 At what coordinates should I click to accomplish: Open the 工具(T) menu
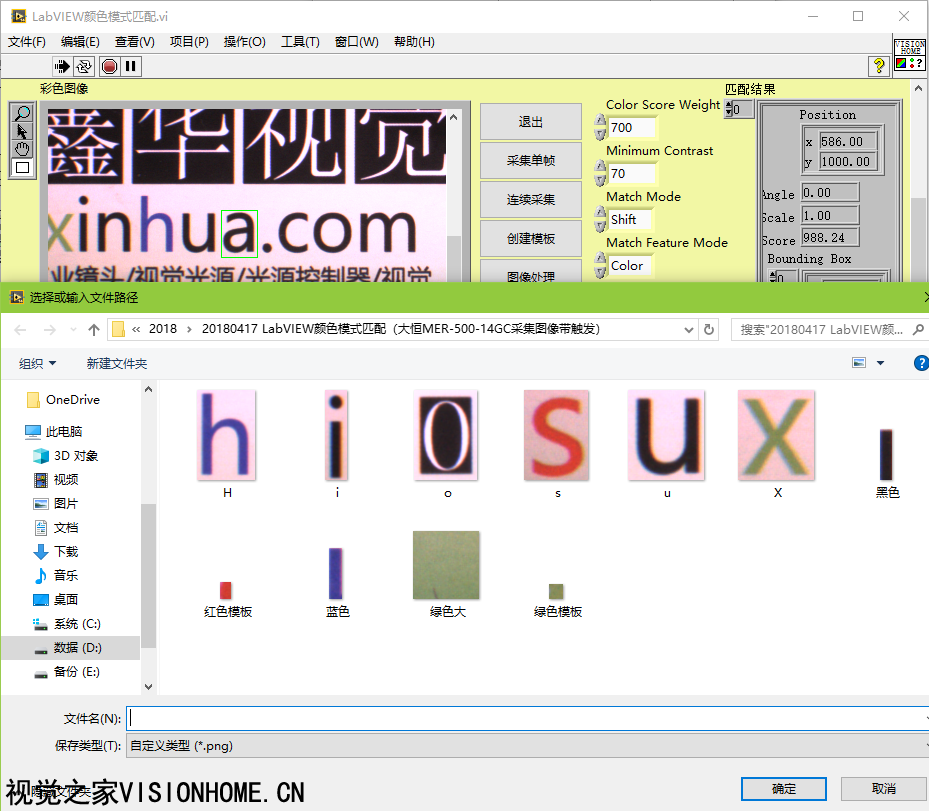tap(300, 42)
